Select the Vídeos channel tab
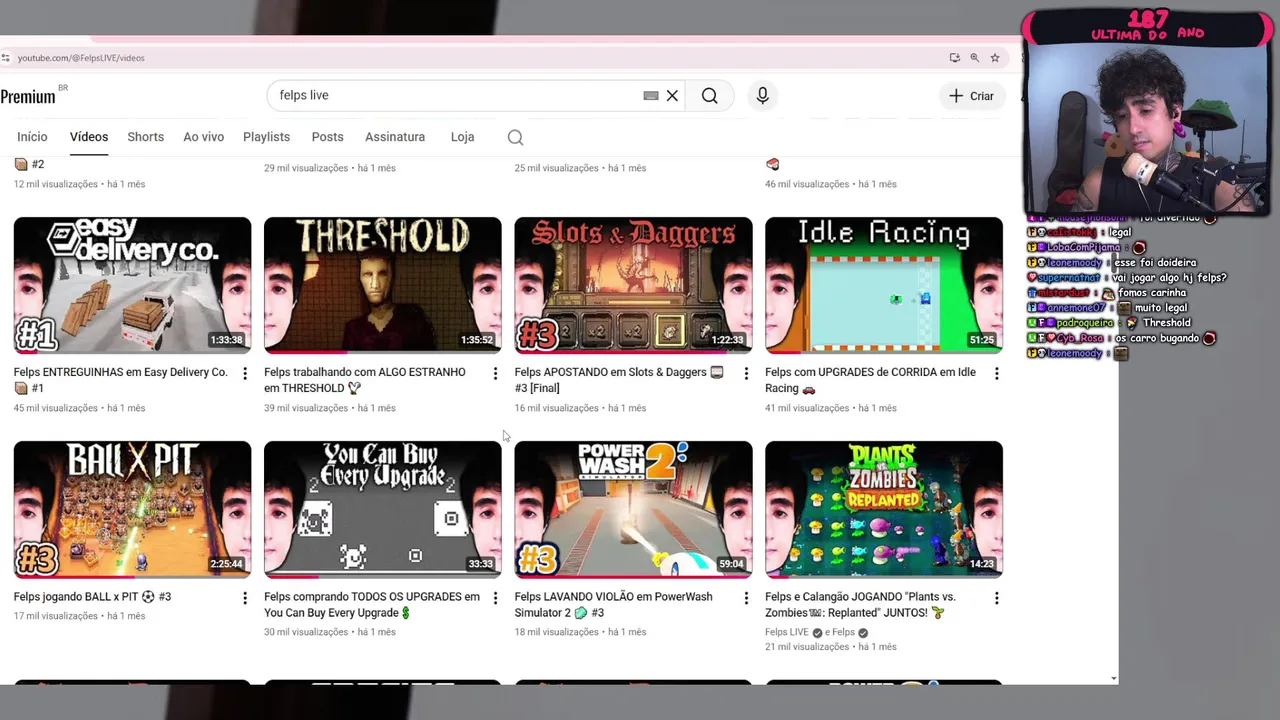The image size is (1280, 720). click(x=89, y=137)
